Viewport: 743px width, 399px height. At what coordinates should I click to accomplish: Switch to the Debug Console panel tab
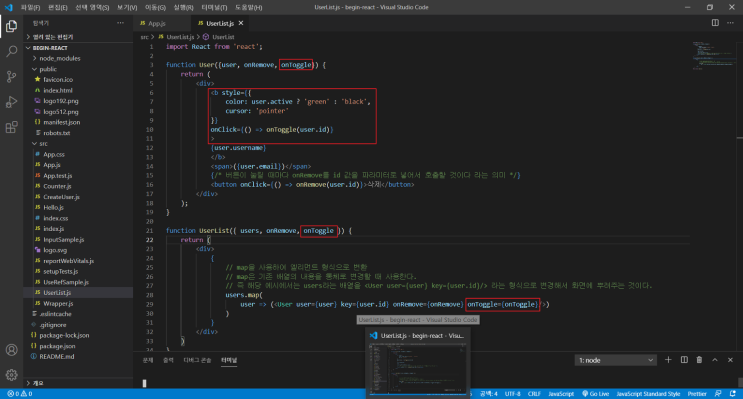coord(197,360)
